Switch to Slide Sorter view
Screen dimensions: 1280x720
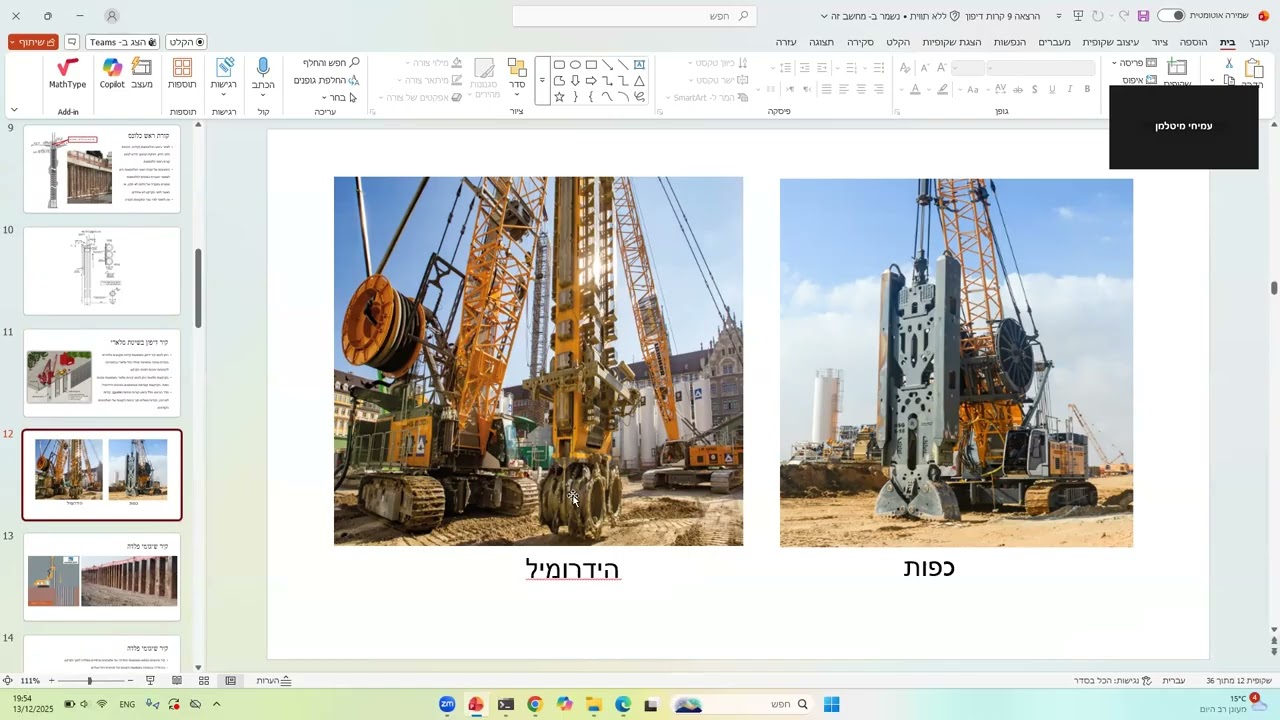(204, 681)
